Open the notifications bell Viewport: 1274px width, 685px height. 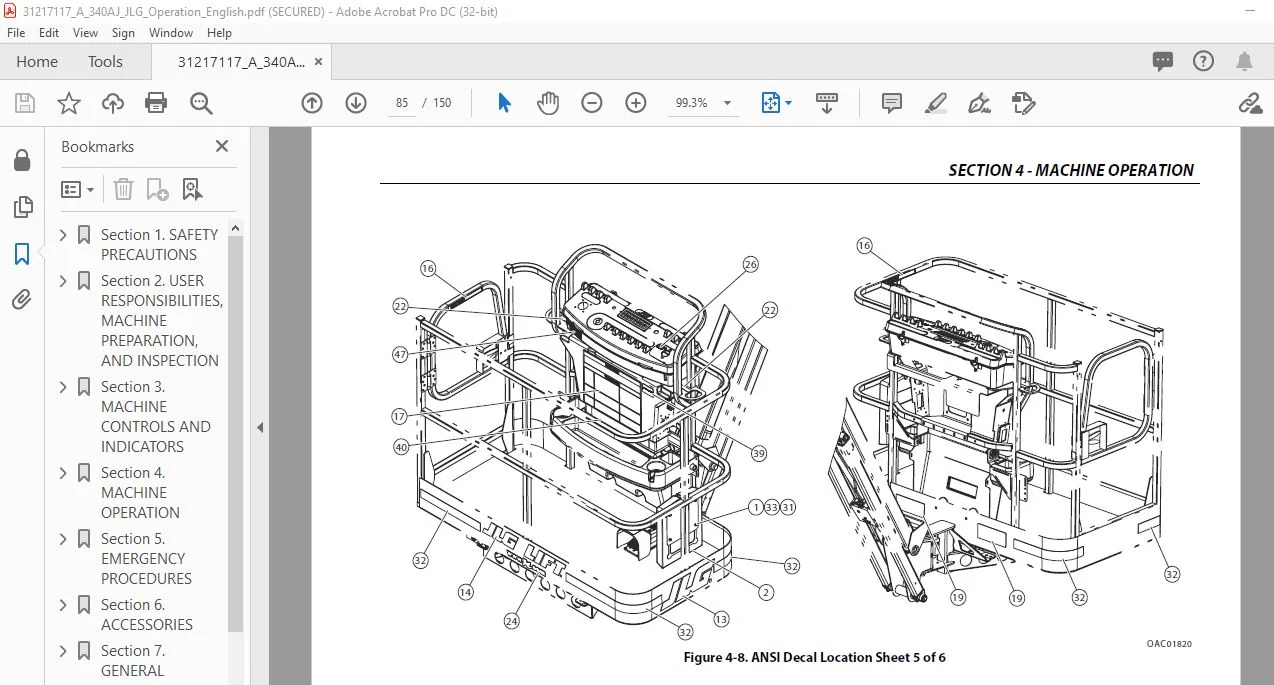tap(1244, 61)
